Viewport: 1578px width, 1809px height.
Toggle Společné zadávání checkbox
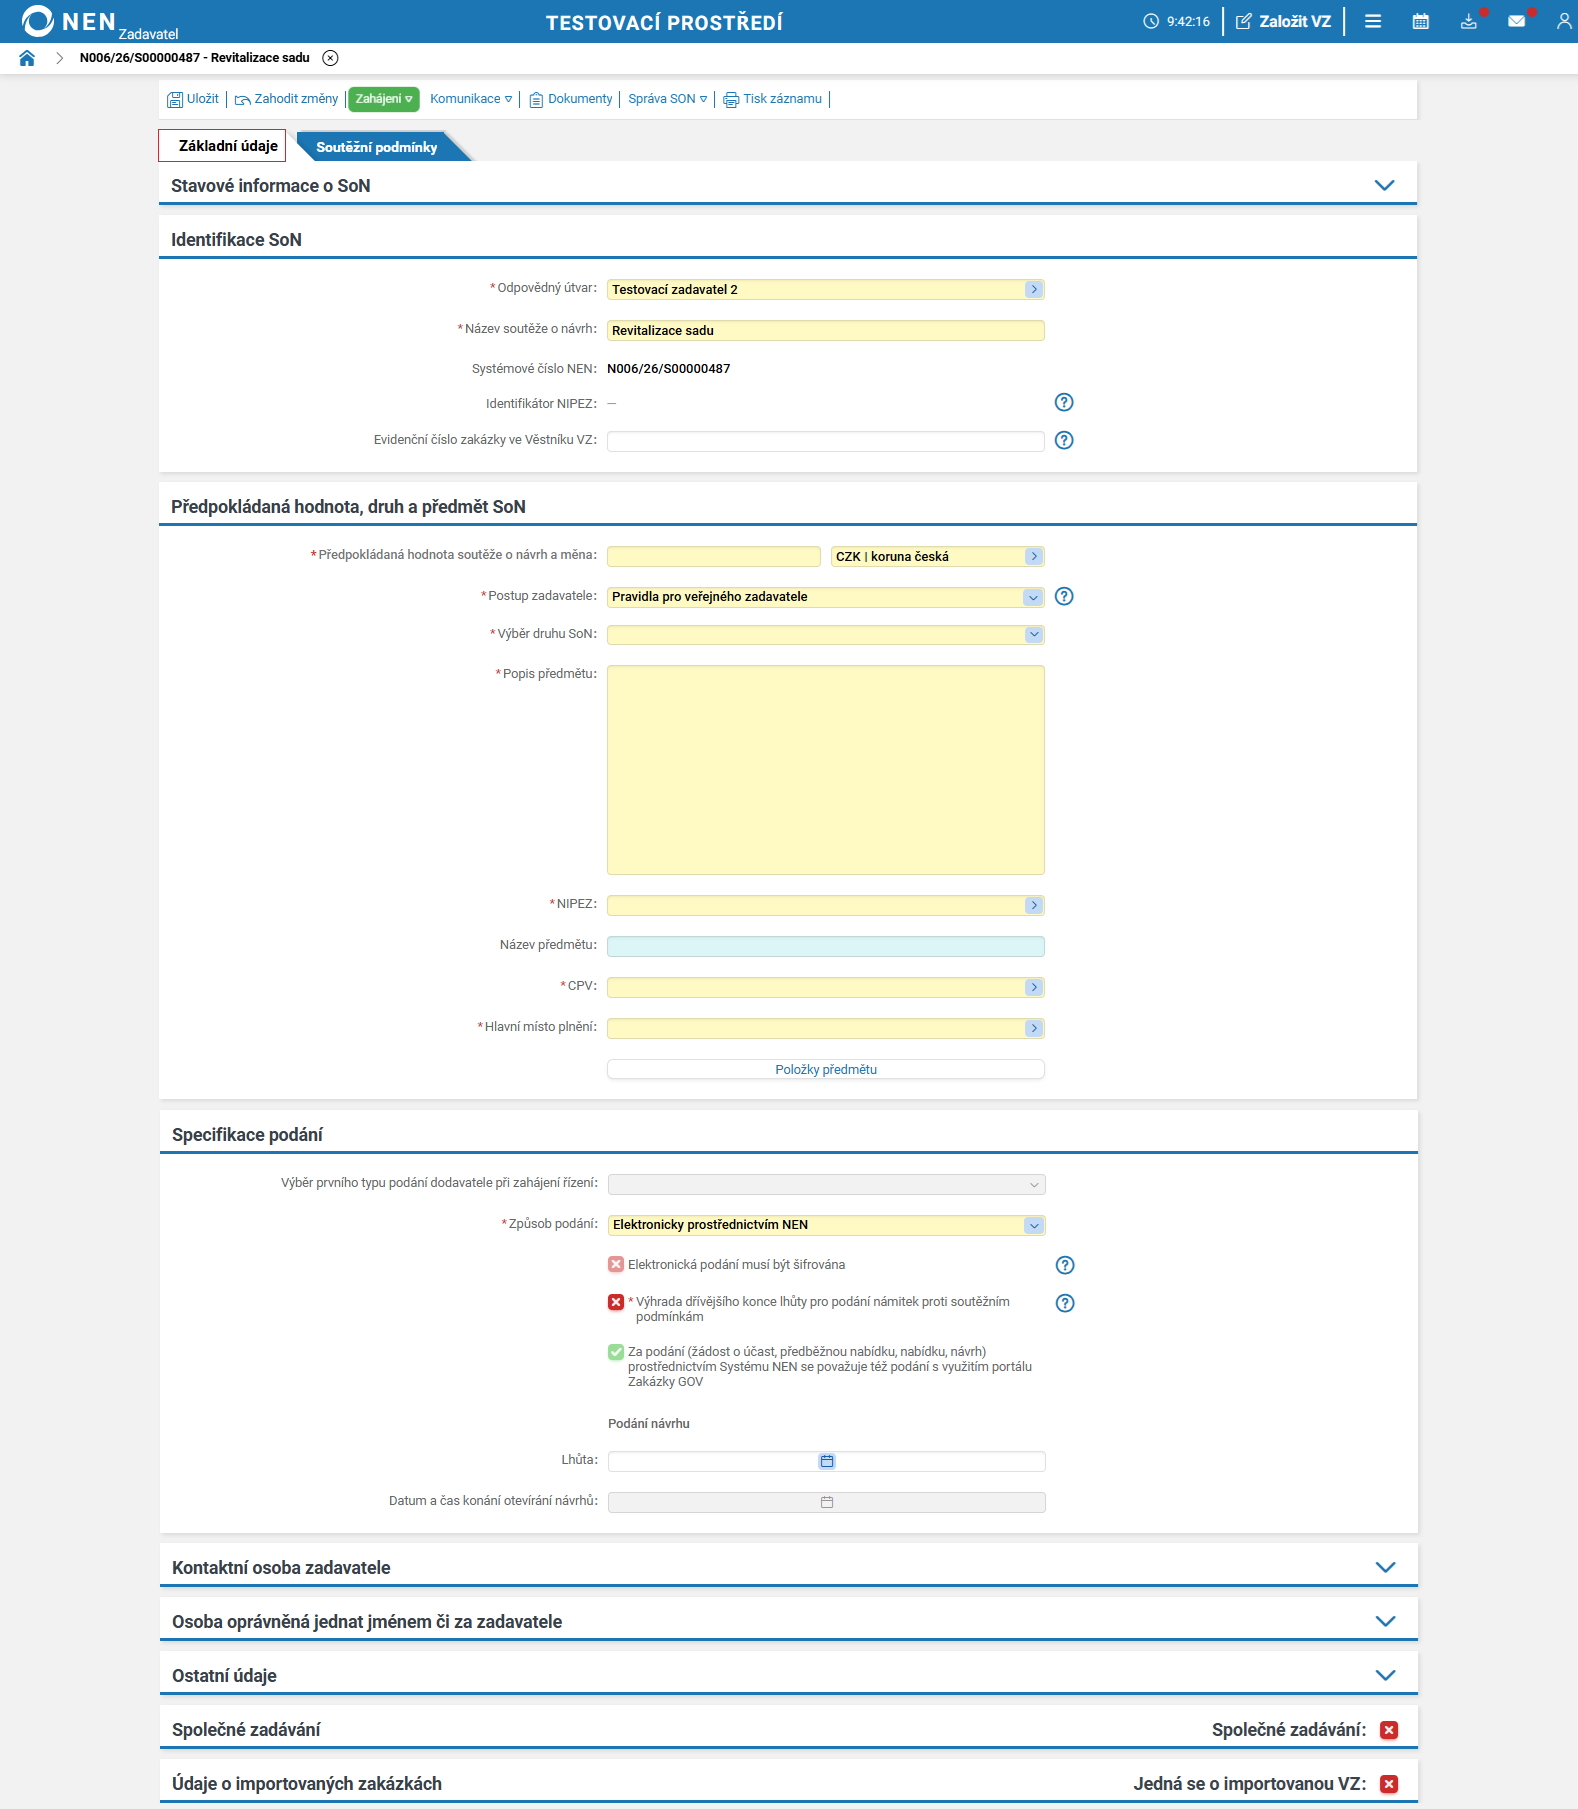(x=1389, y=1730)
